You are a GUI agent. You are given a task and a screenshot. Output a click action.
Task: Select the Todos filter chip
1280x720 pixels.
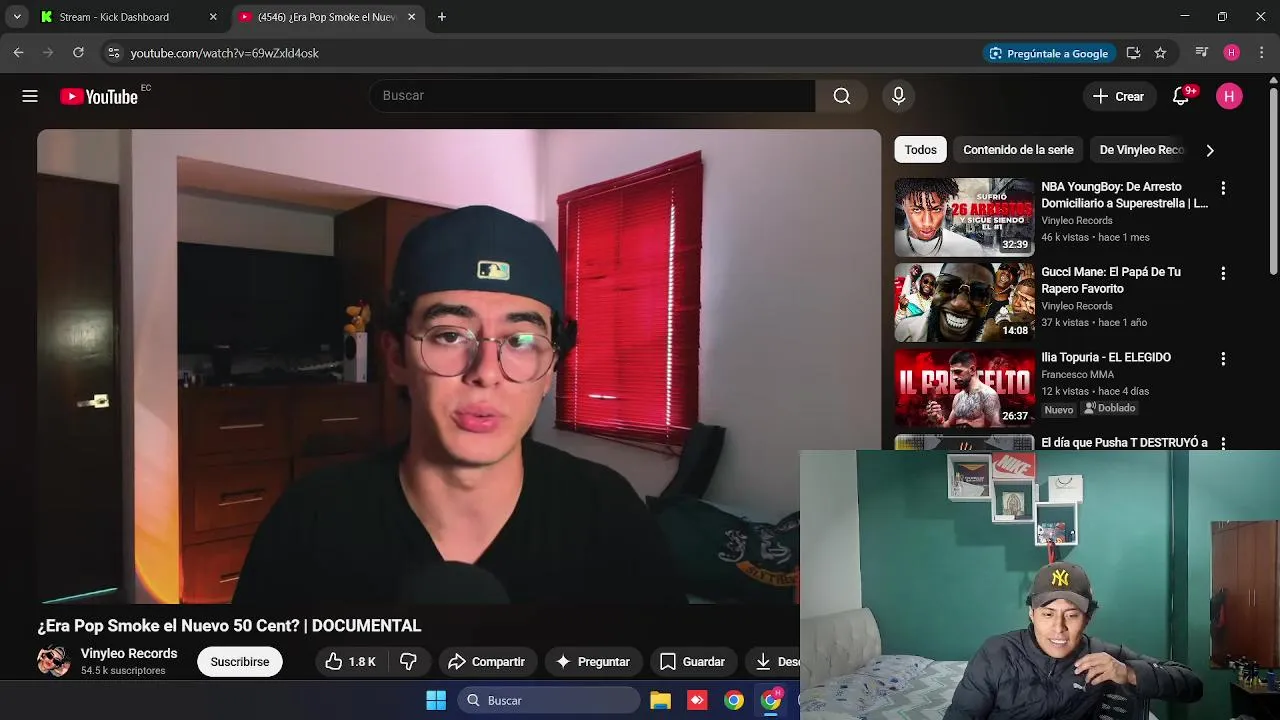point(921,150)
